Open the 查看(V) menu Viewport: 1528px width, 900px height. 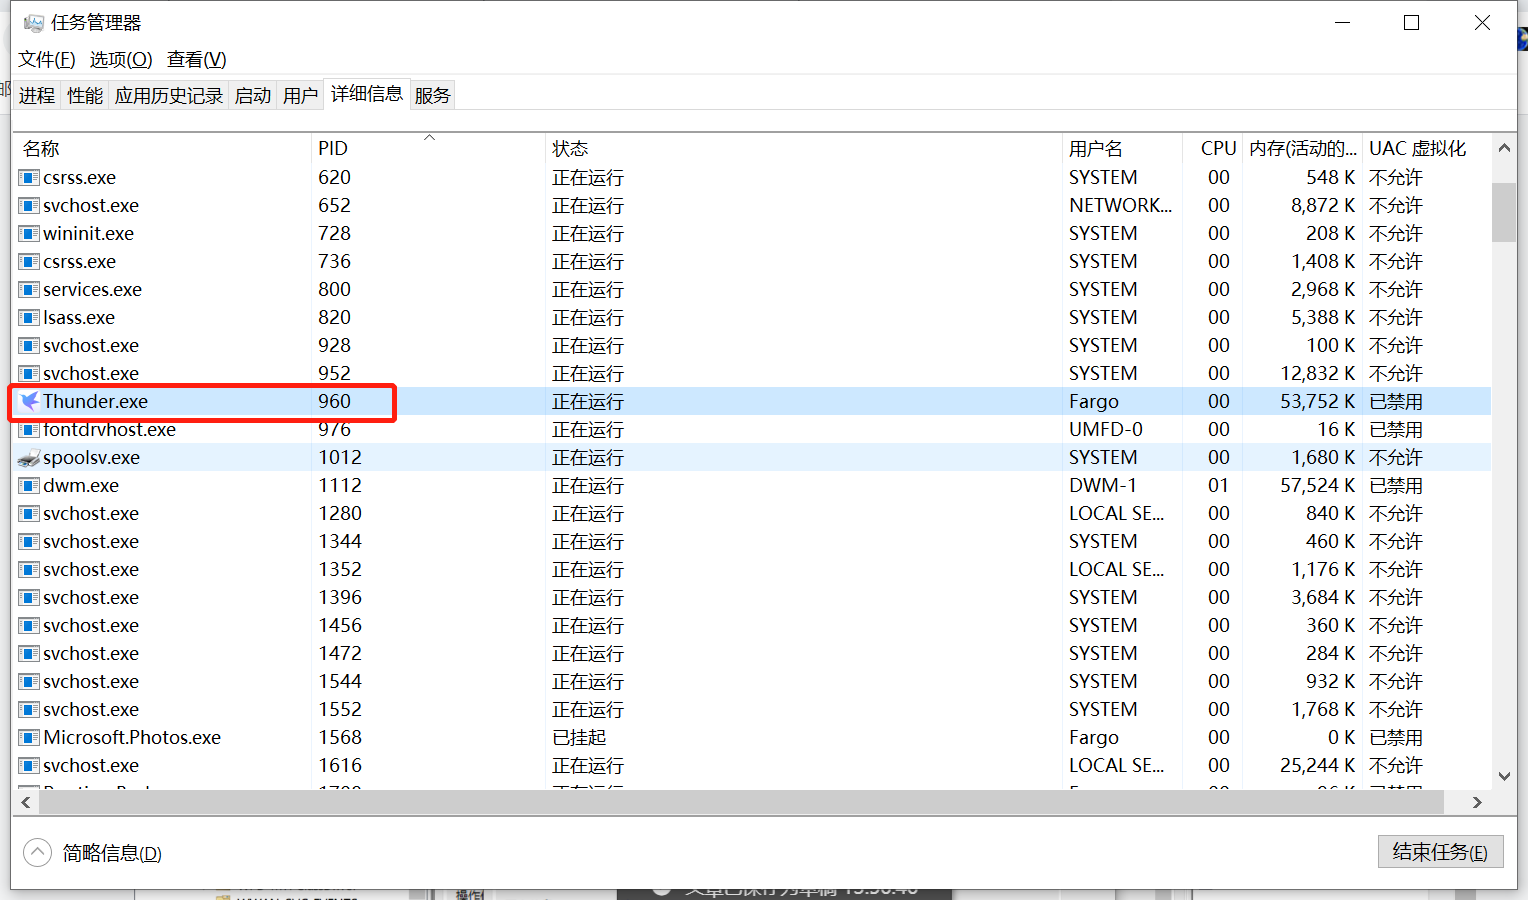[x=195, y=59]
